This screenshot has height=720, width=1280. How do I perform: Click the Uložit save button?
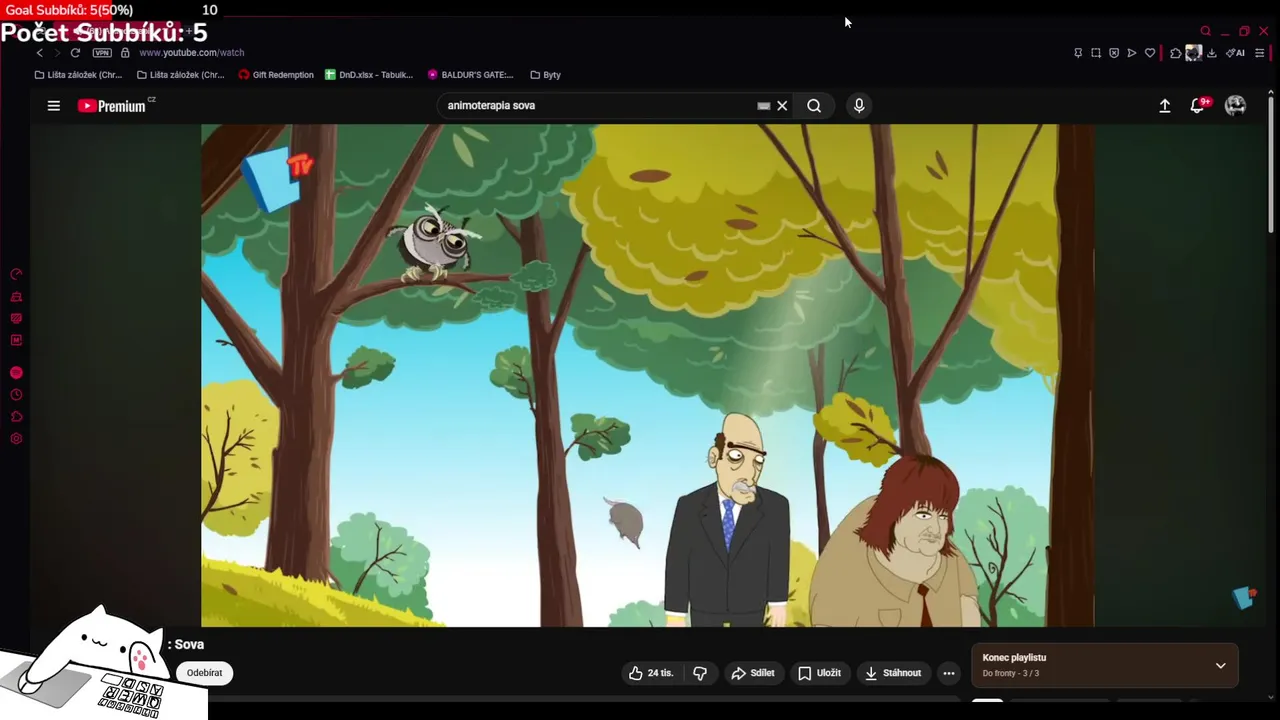click(819, 673)
